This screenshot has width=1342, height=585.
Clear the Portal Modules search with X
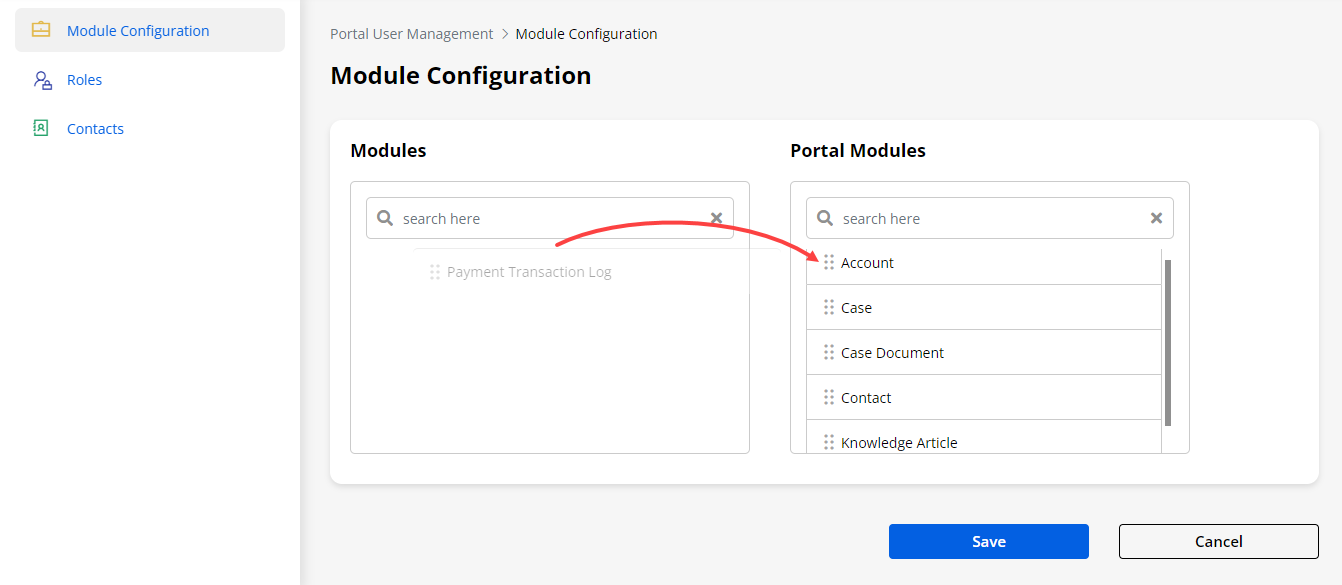point(1156,218)
